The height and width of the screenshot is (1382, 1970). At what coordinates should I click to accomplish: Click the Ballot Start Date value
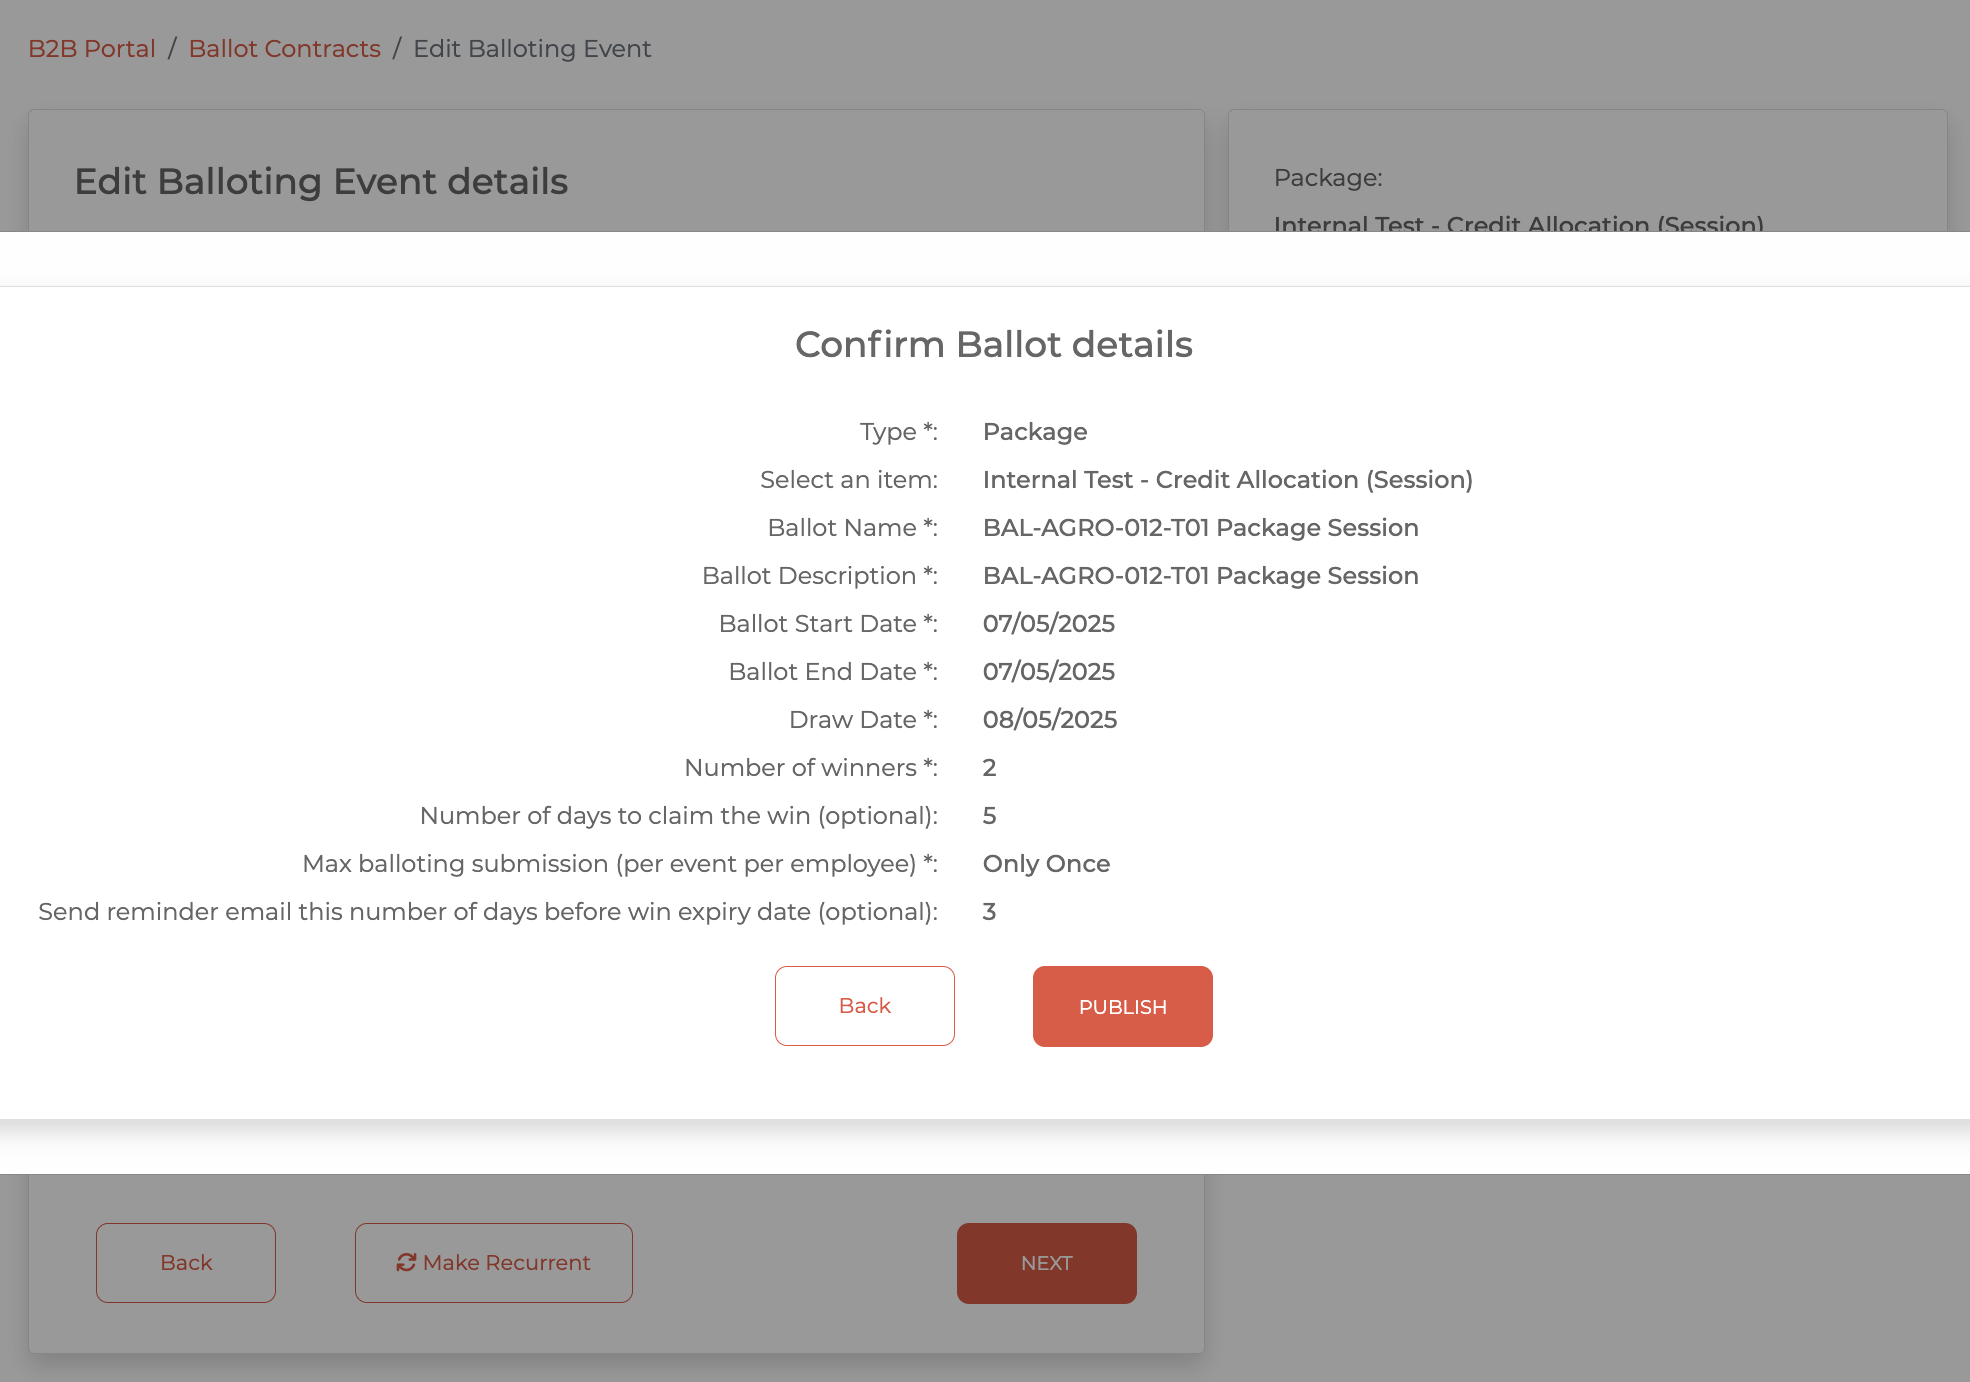[1048, 624]
